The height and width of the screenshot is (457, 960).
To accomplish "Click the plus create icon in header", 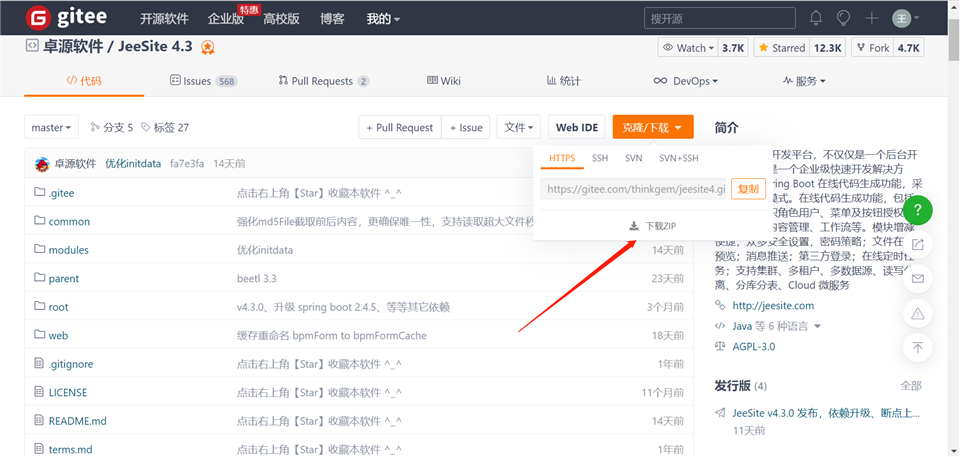I will pyautogui.click(x=872, y=18).
